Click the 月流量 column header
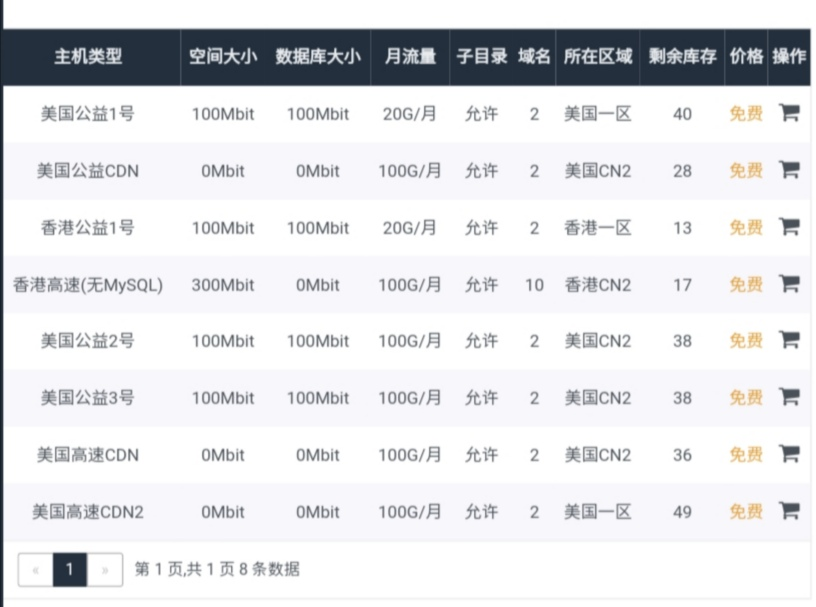 410,57
